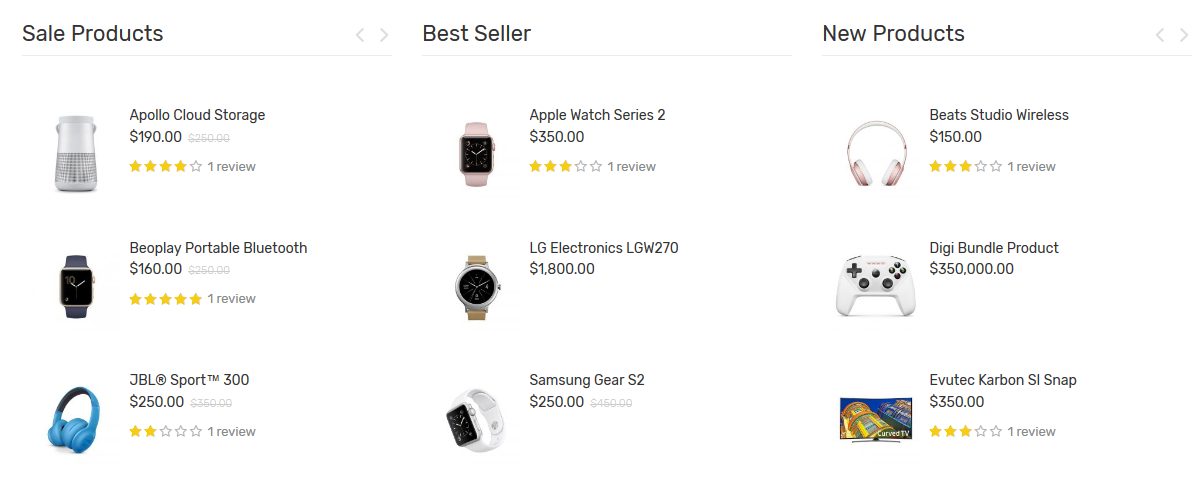Open Digi Bundle Product link
1204x491 pixels.
click(993, 248)
